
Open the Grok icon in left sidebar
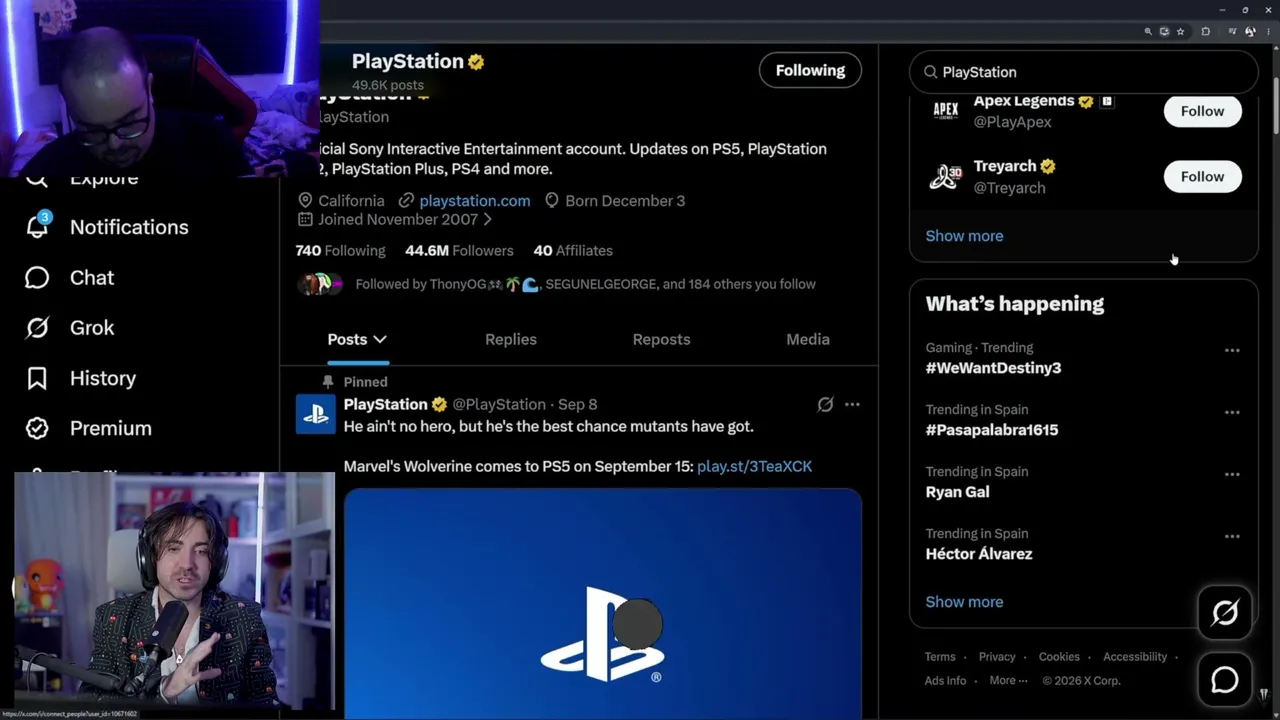[37, 327]
